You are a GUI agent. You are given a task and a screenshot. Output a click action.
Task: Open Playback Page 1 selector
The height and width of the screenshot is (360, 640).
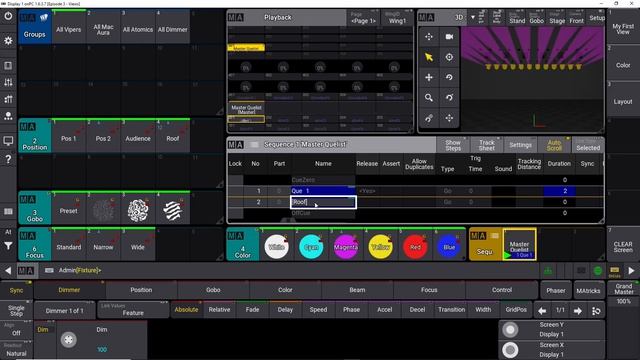363,18
